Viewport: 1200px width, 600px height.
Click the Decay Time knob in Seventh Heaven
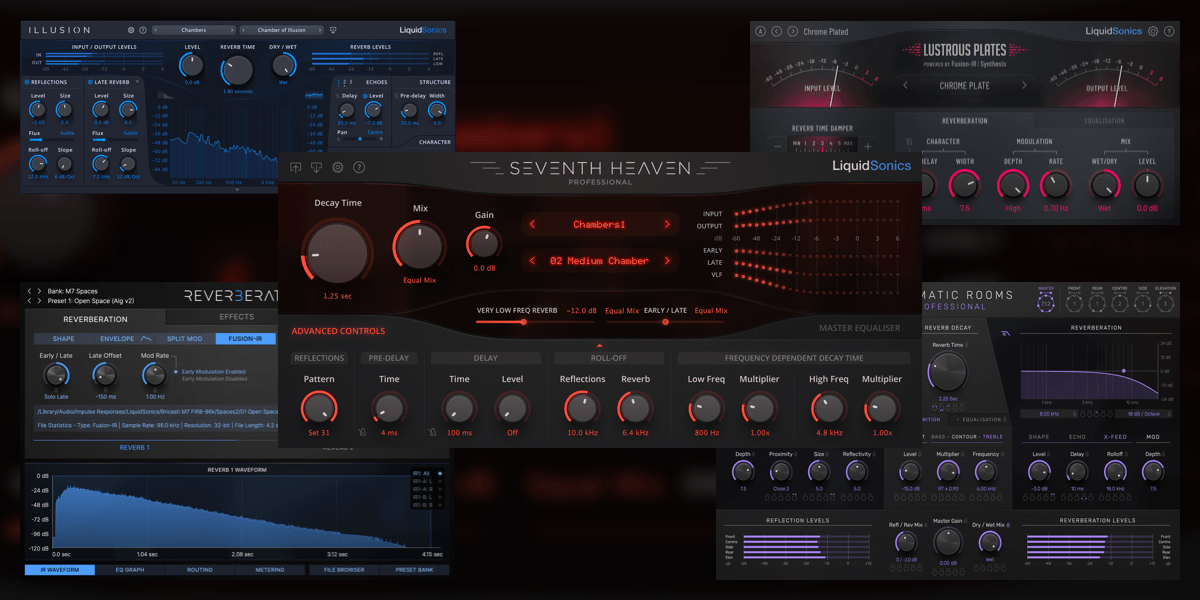point(337,251)
